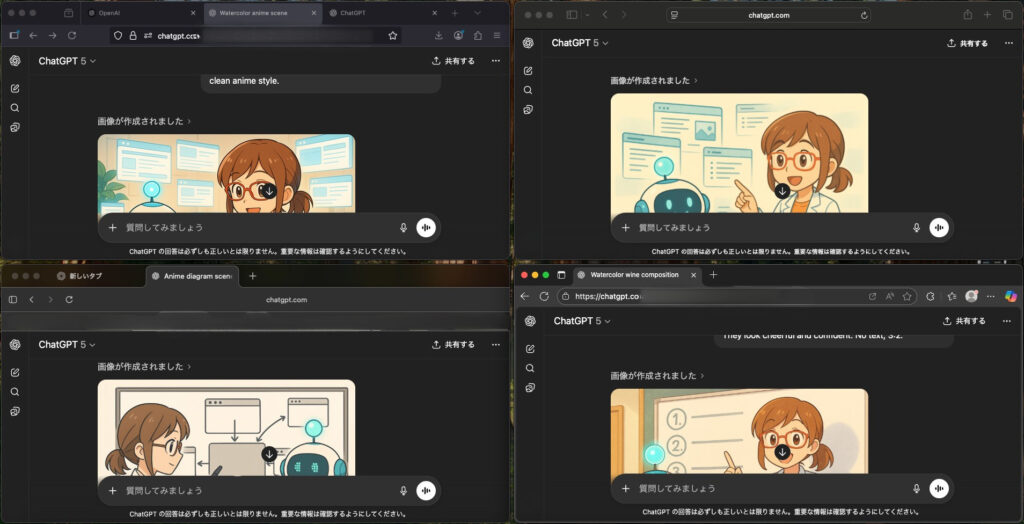Click voice mode button in Anime diagram window
1024x524 pixels.
[427, 490]
